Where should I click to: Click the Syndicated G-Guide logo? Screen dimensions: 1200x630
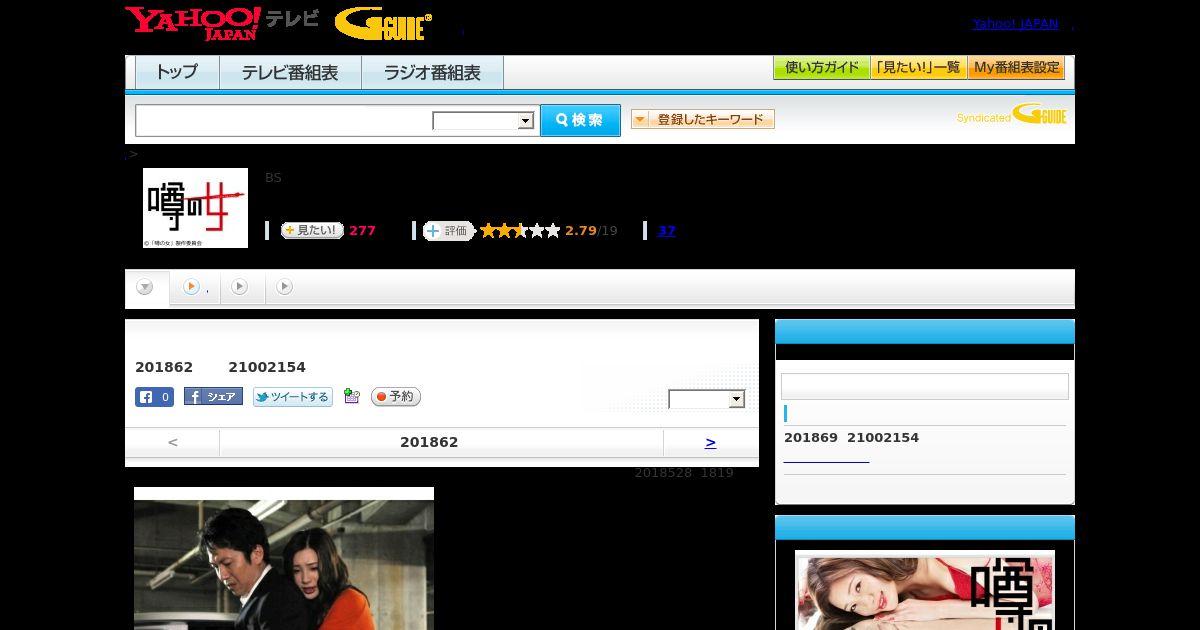coord(1012,114)
